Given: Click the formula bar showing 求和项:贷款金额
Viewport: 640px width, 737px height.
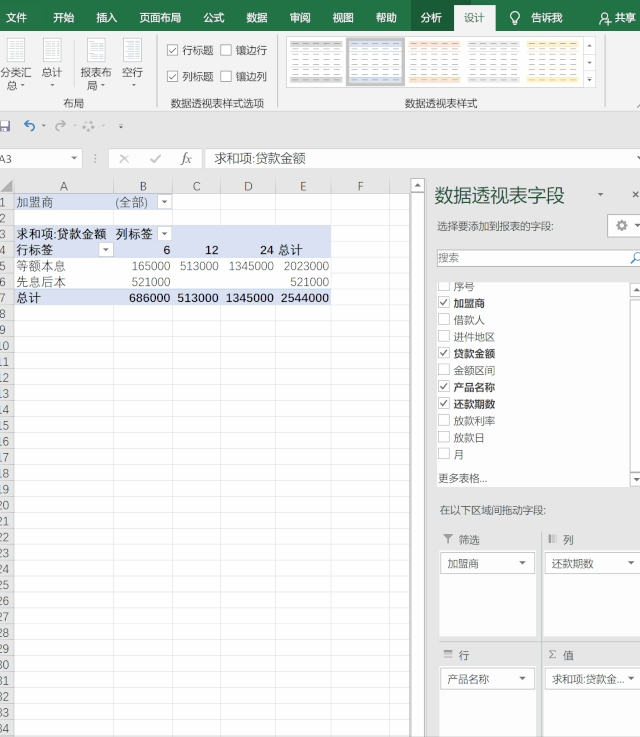Looking at the screenshot, I should click(421, 159).
